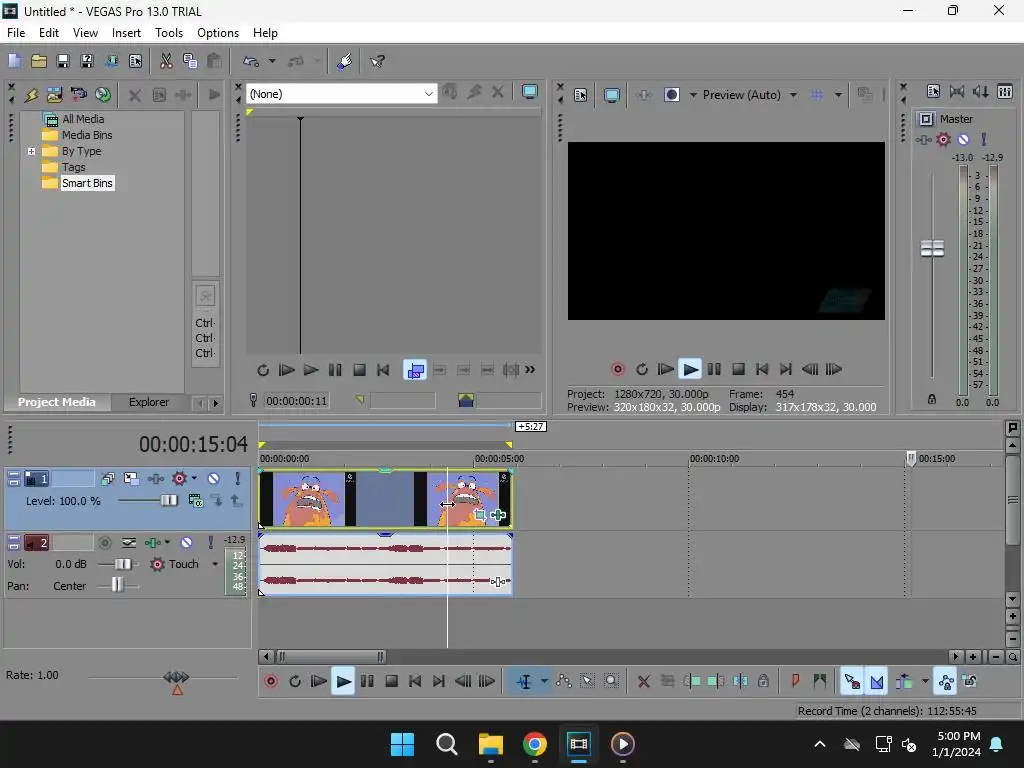Open the Preview (Auto) quality dropdown
Image resolution: width=1024 pixels, height=768 pixels.
[793, 95]
